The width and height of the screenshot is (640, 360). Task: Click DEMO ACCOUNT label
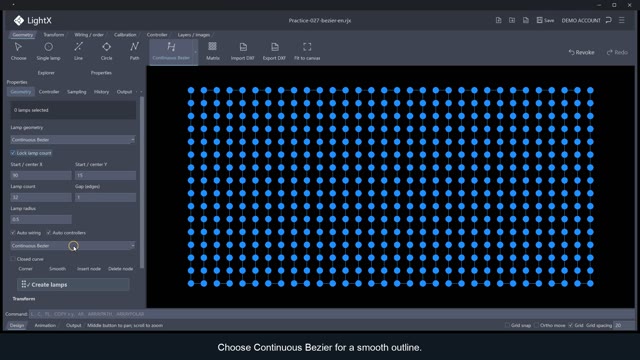(x=581, y=20)
